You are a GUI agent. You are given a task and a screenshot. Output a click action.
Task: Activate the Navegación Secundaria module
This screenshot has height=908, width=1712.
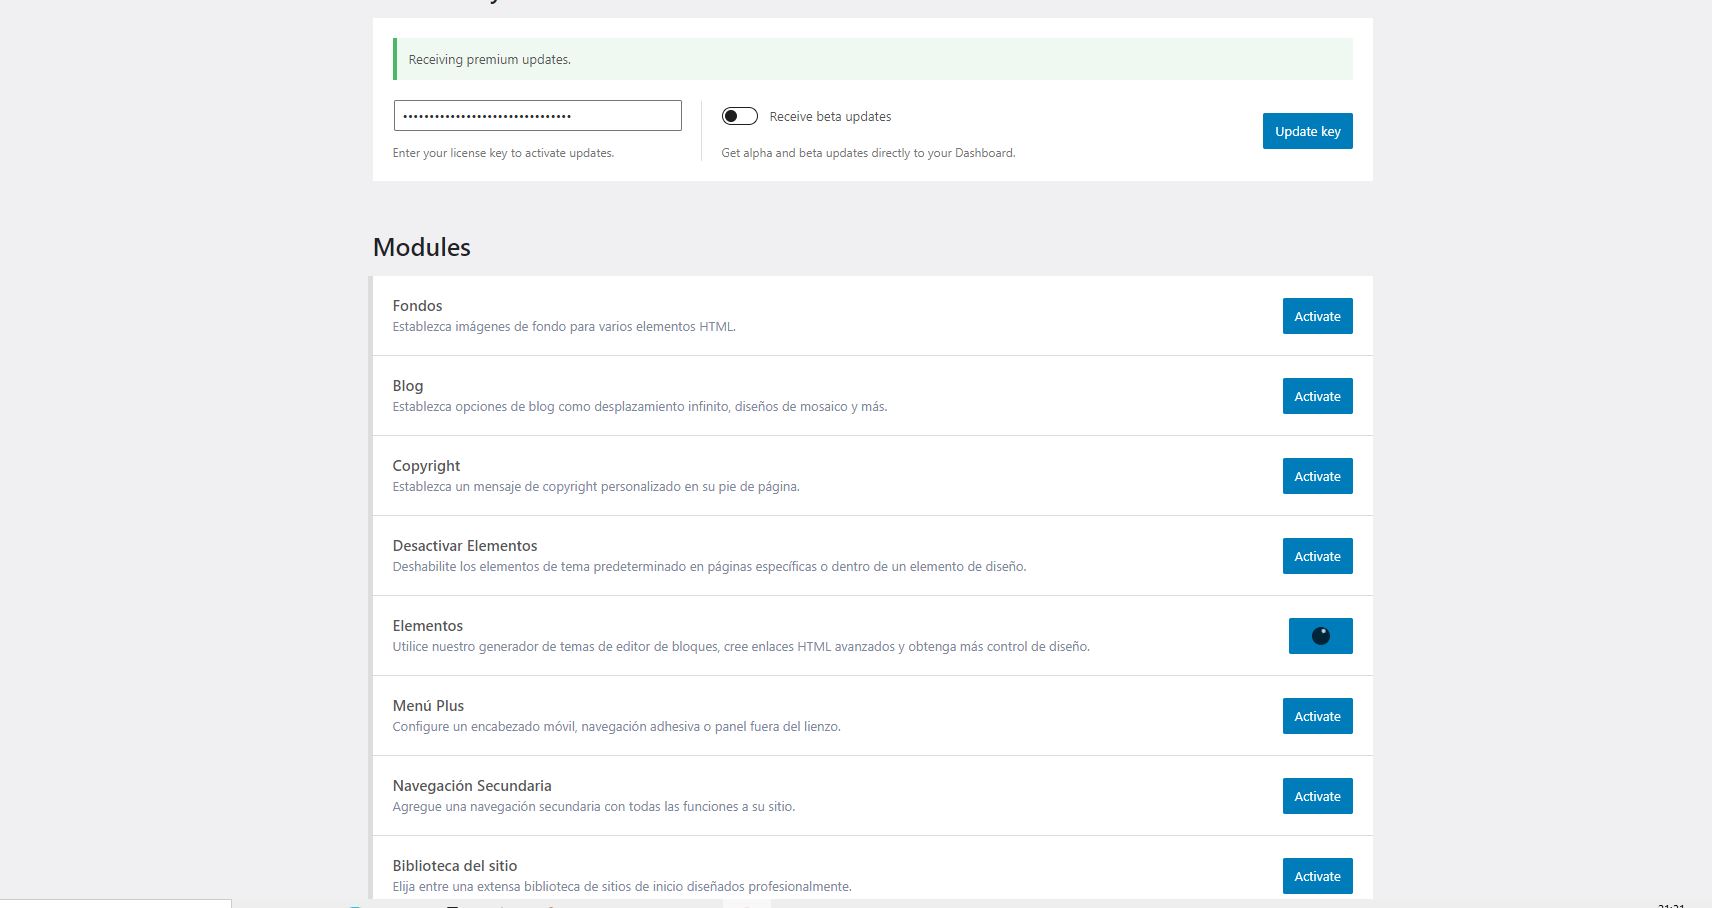1317,796
